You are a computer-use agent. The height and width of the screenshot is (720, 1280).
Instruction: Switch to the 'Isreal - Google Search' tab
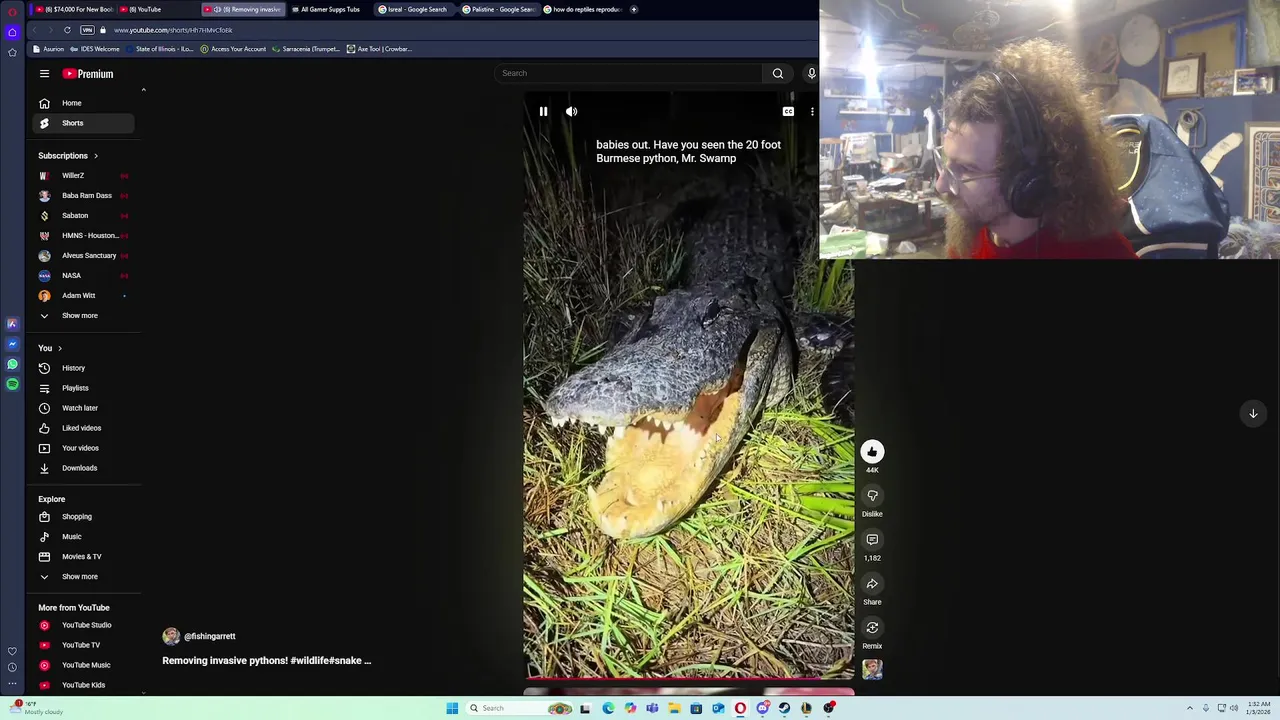415,9
